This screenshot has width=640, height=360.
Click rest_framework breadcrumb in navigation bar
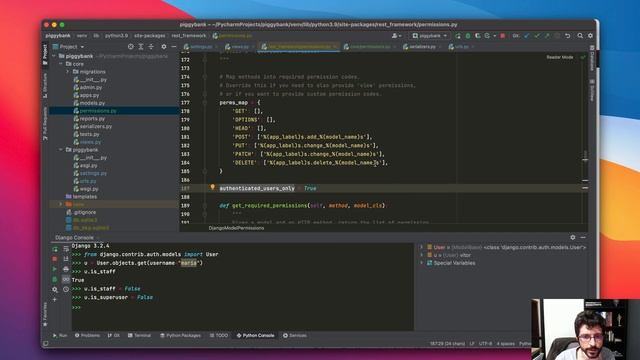pos(189,36)
